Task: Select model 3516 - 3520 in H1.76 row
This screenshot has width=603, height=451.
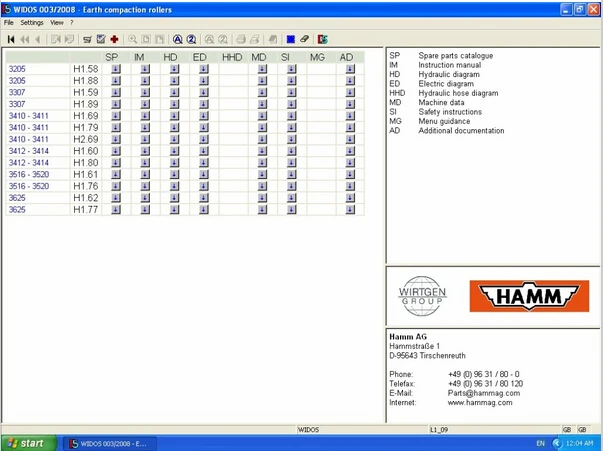Action: [29, 186]
